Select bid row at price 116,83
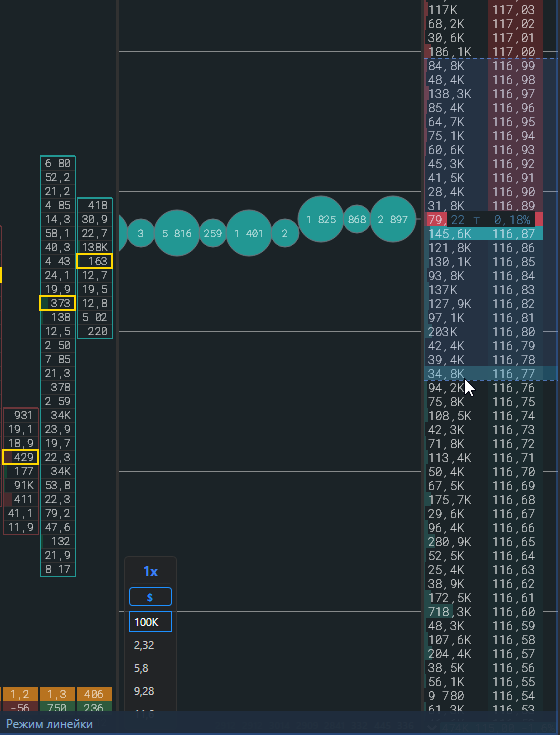 click(x=485, y=290)
